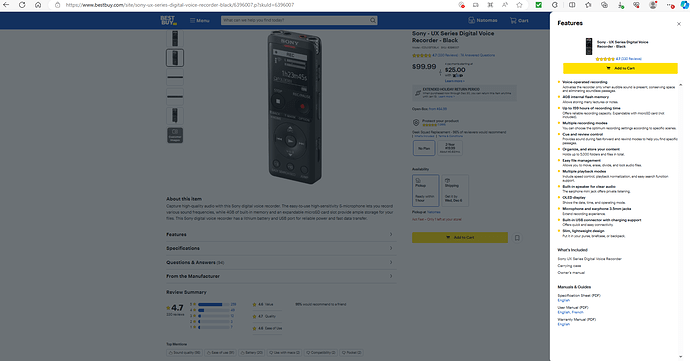Open the Best Buy Menu
The width and height of the screenshot is (690, 361).
click(x=199, y=20)
